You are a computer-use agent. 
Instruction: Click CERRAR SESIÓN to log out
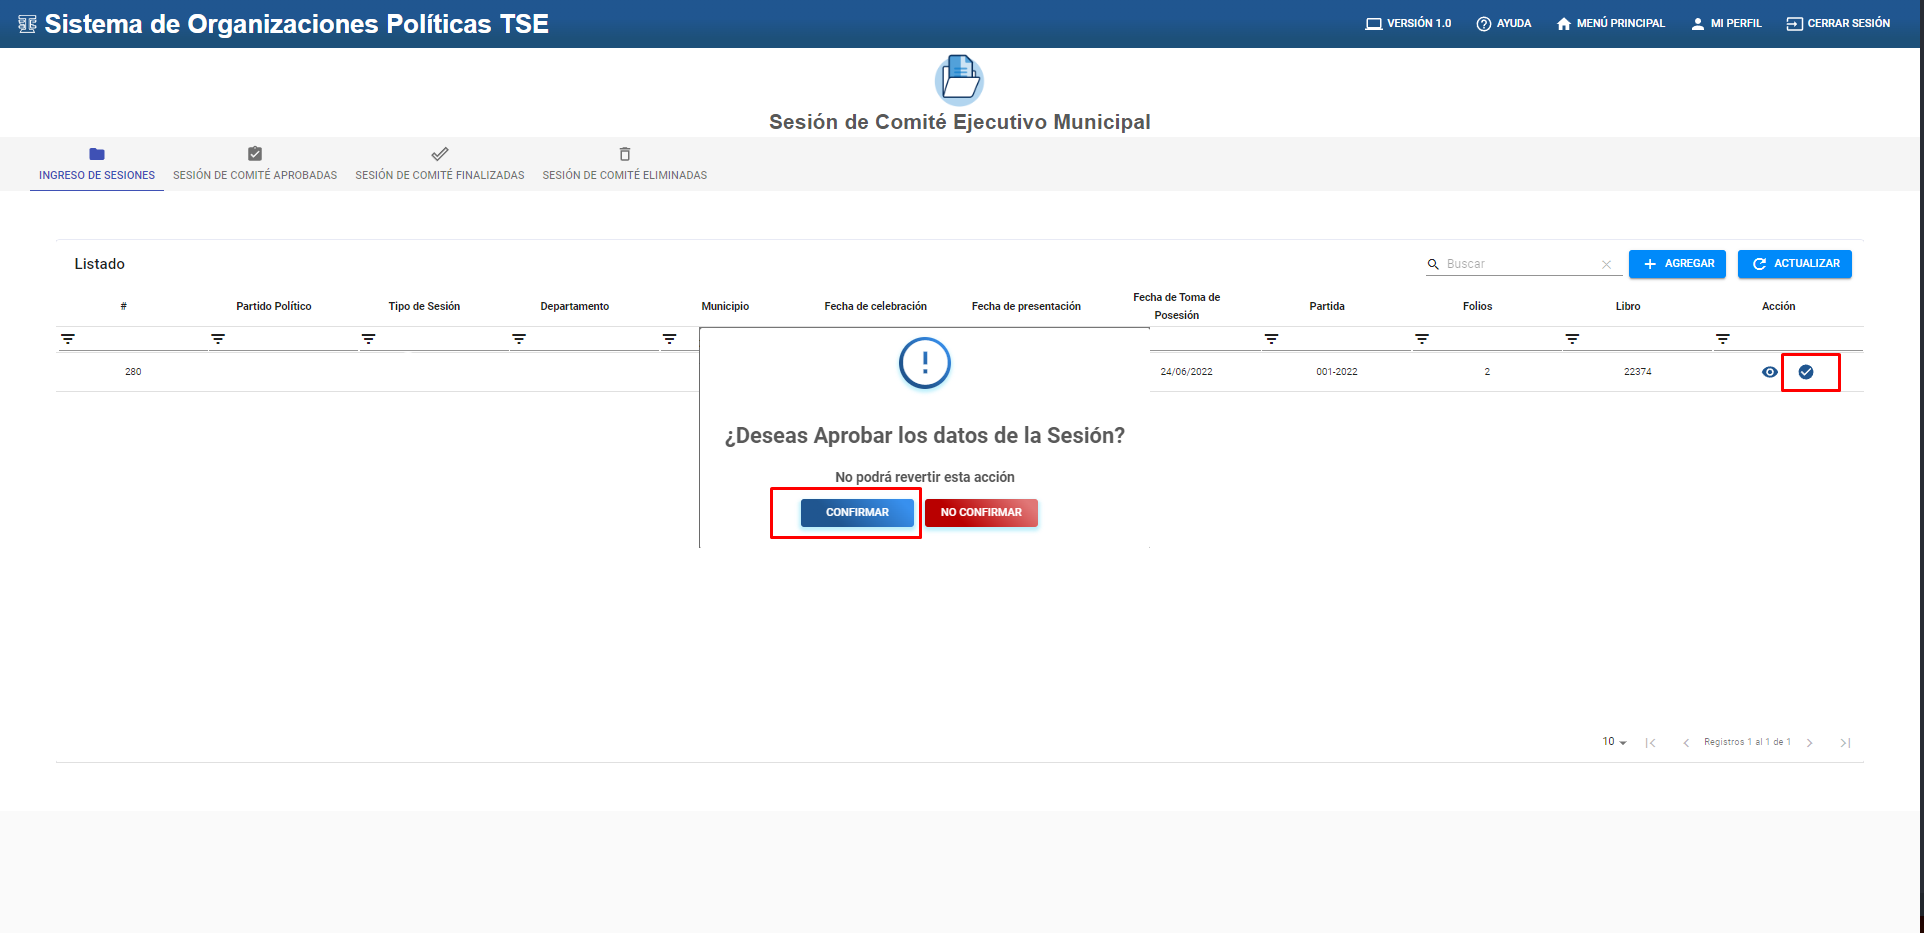coord(1838,23)
